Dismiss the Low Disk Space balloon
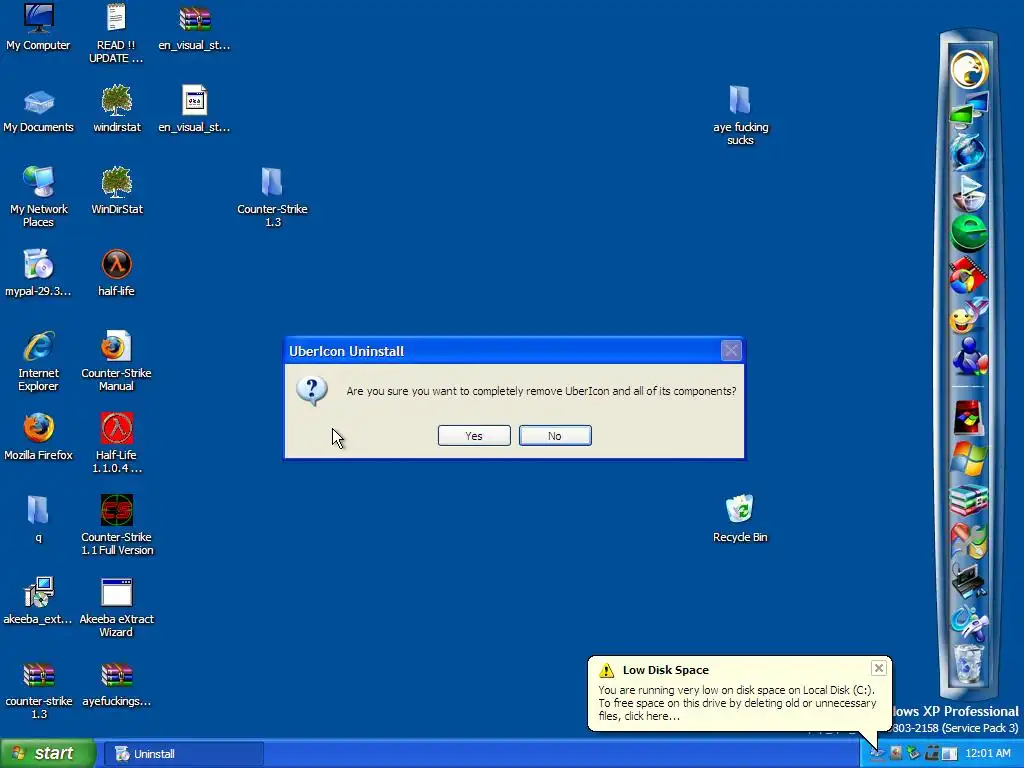The height and width of the screenshot is (768, 1024). 878,668
